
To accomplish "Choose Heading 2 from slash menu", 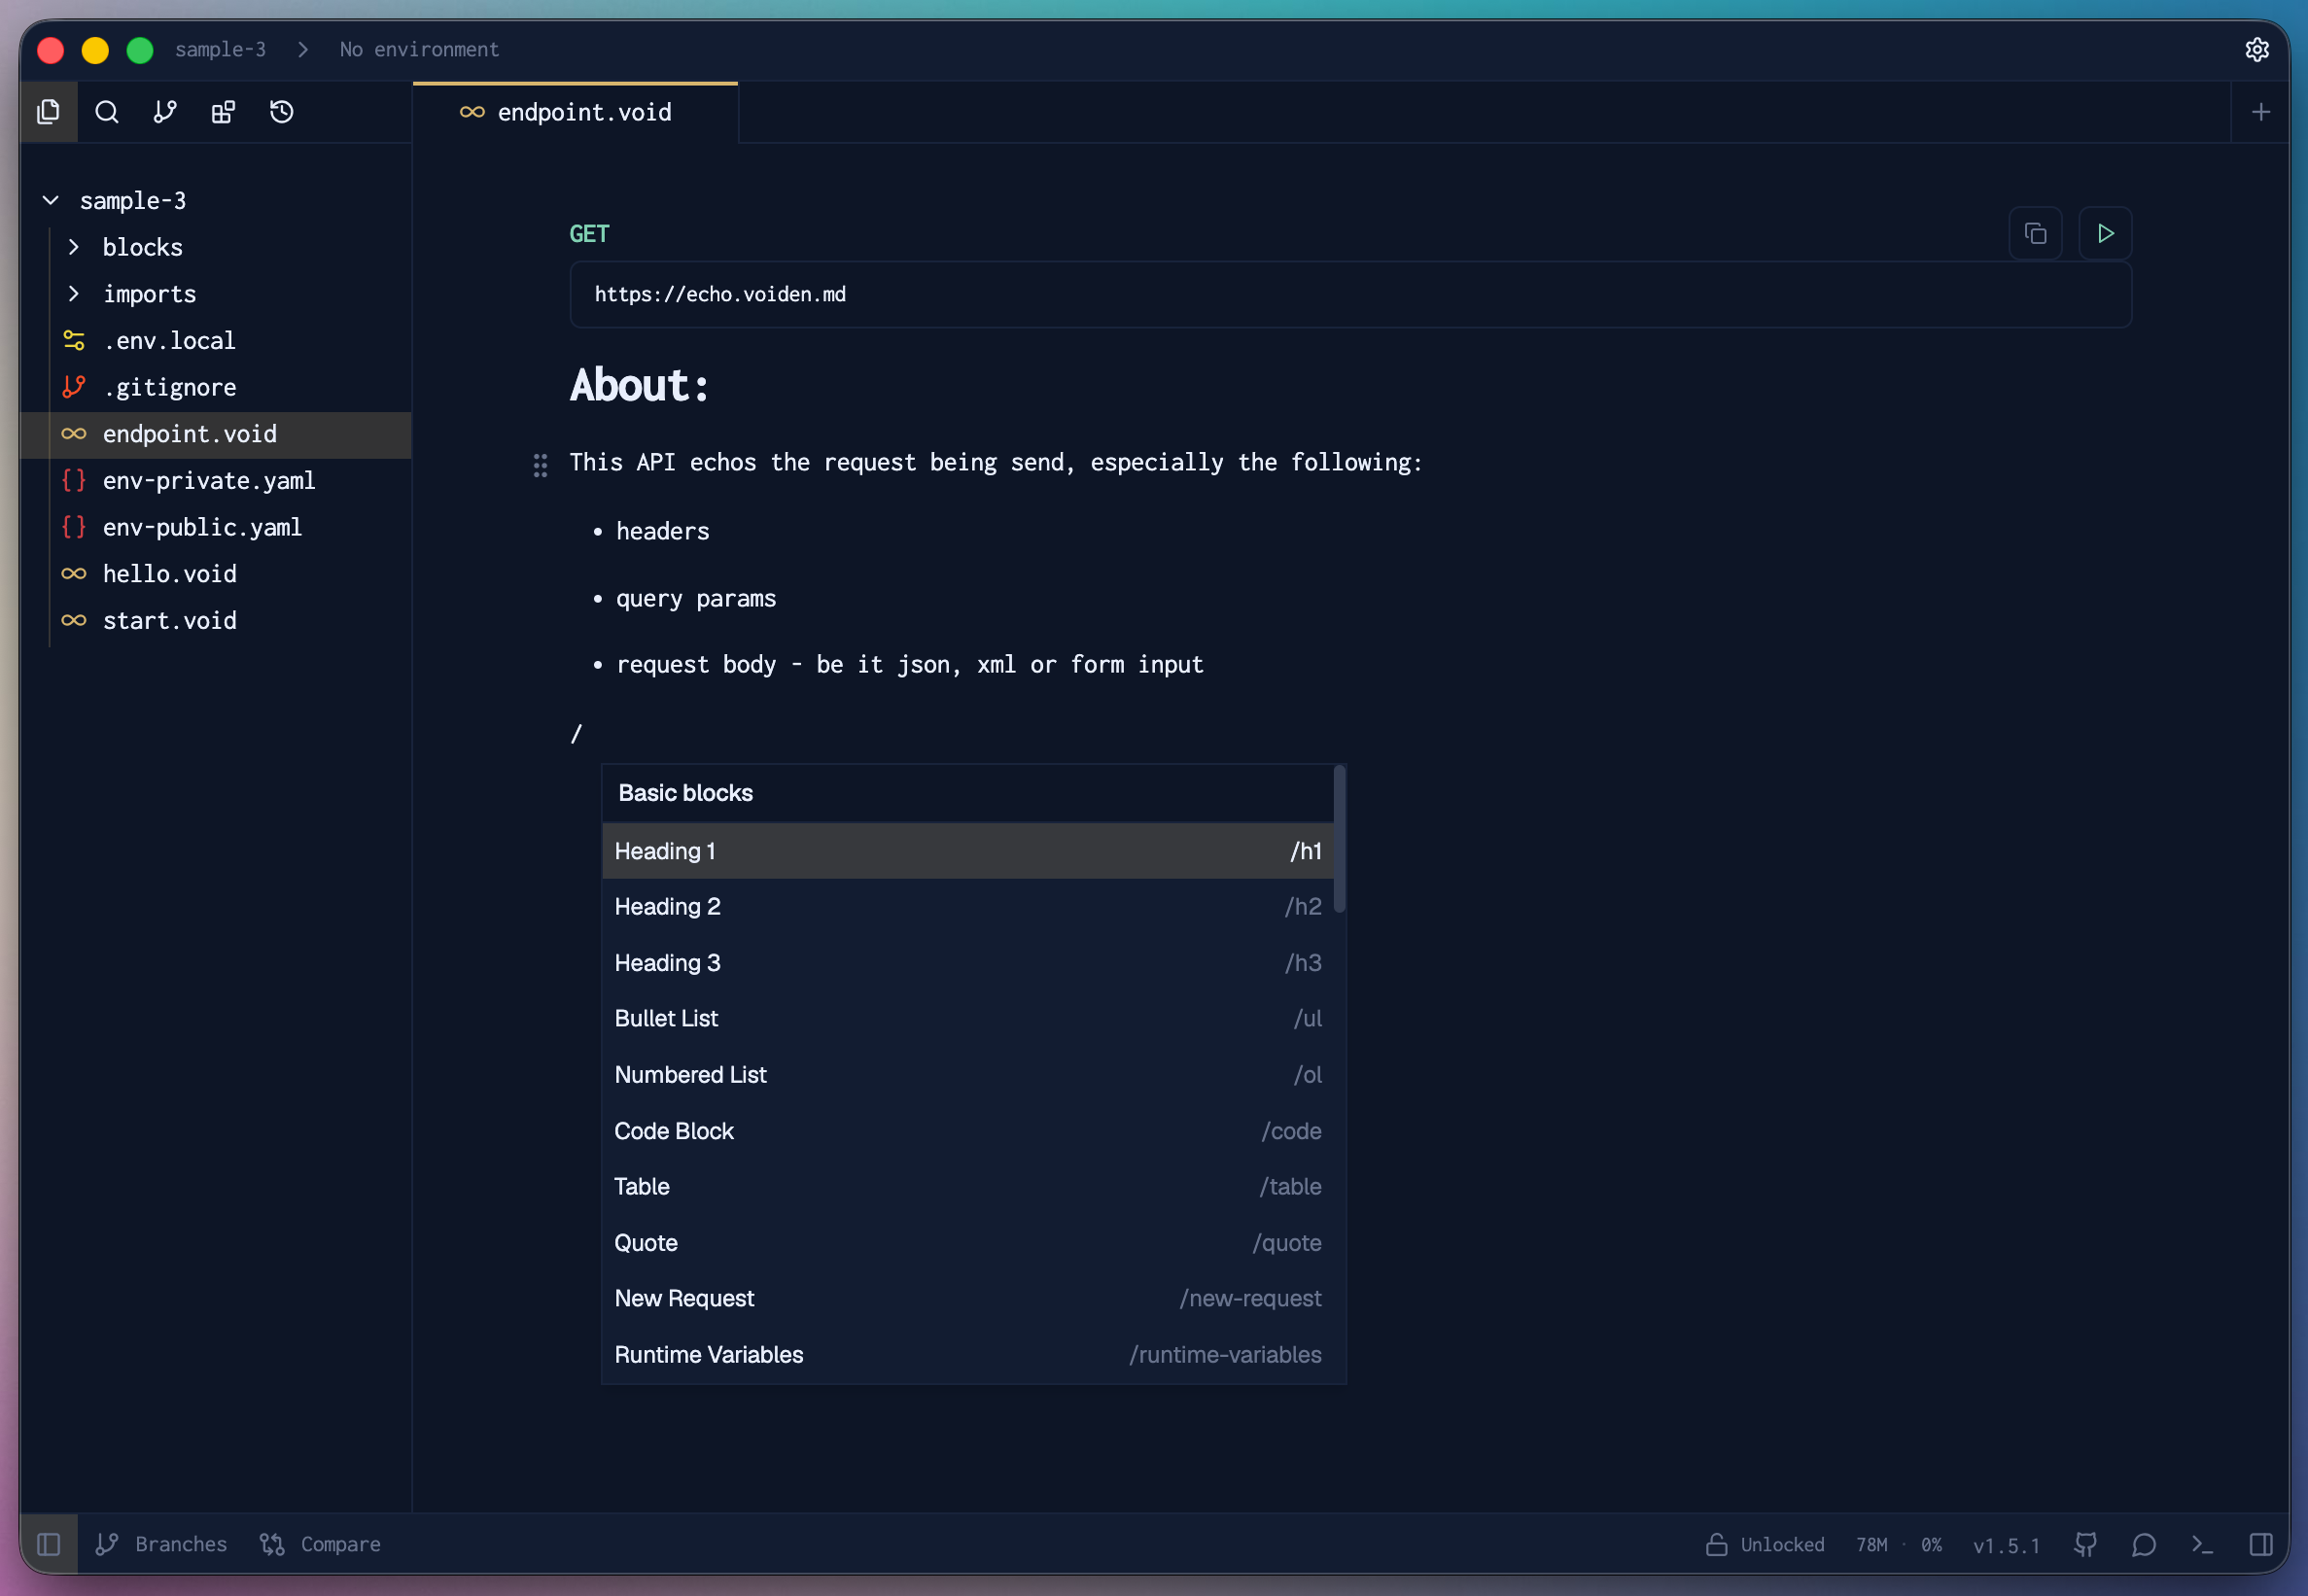I will point(968,907).
